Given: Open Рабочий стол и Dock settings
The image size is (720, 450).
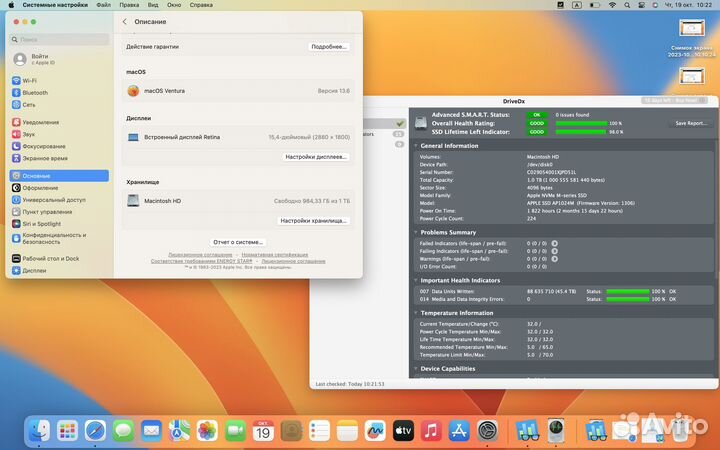Looking at the screenshot, I should 59,259.
